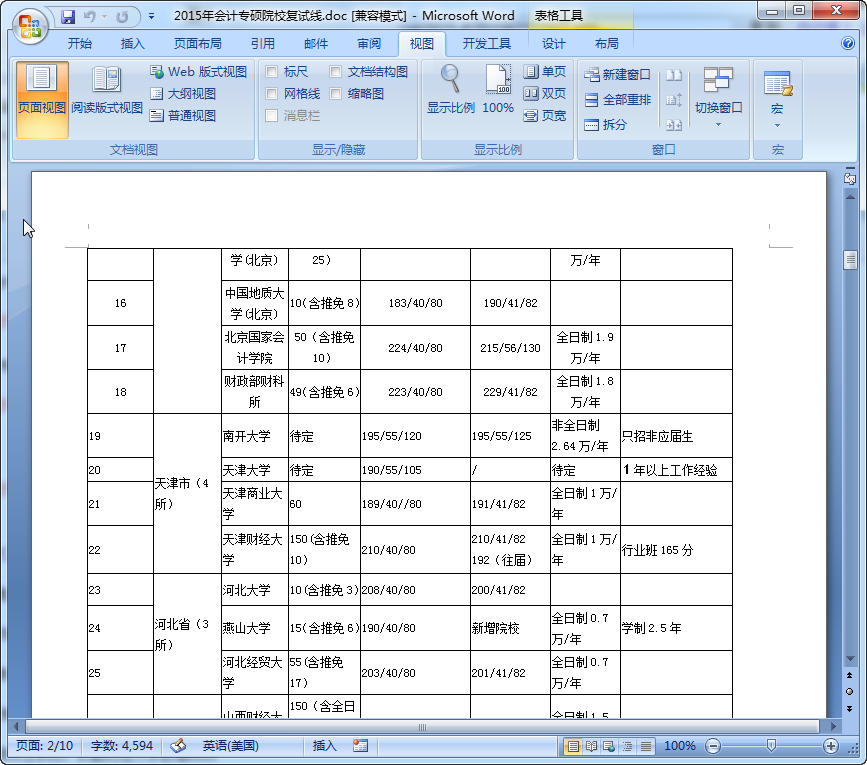Click zoom out minus button
Image resolution: width=867 pixels, height=765 pixels.
[x=713, y=746]
